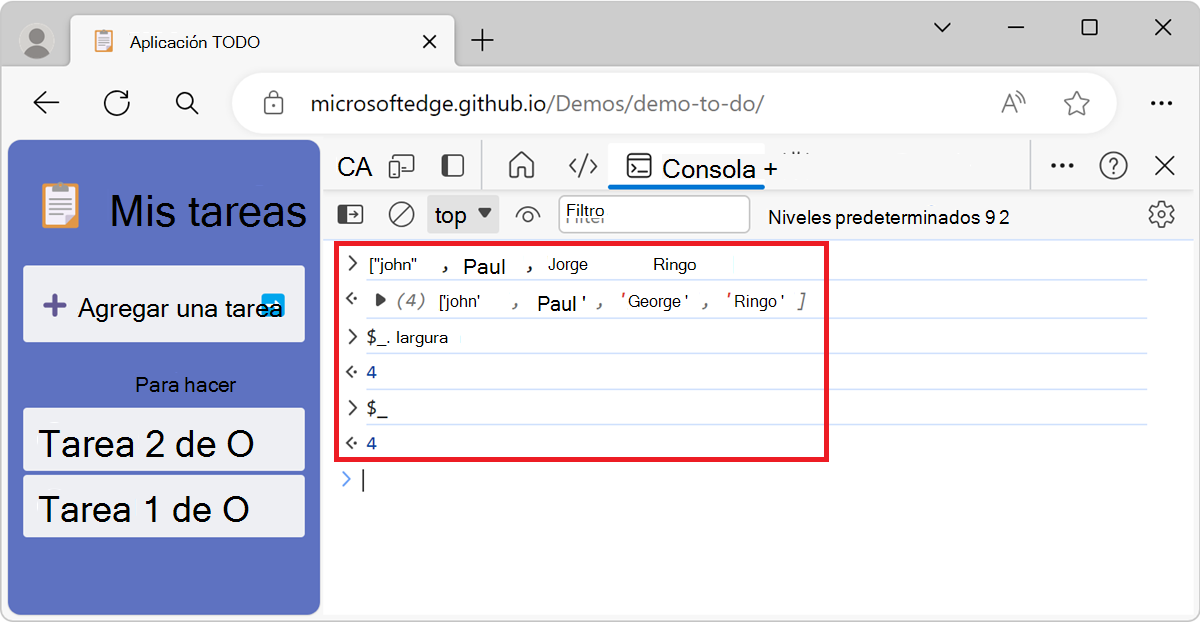Image resolution: width=1200 pixels, height=622 pixels.
Task: Refresh the page with reload icon
Action: pos(117,102)
